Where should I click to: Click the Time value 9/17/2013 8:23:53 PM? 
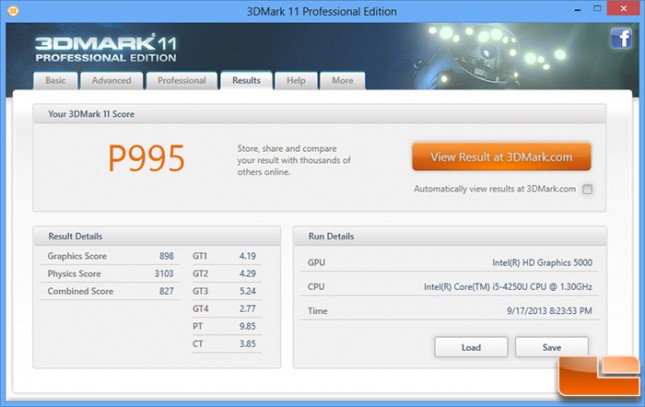(549, 311)
